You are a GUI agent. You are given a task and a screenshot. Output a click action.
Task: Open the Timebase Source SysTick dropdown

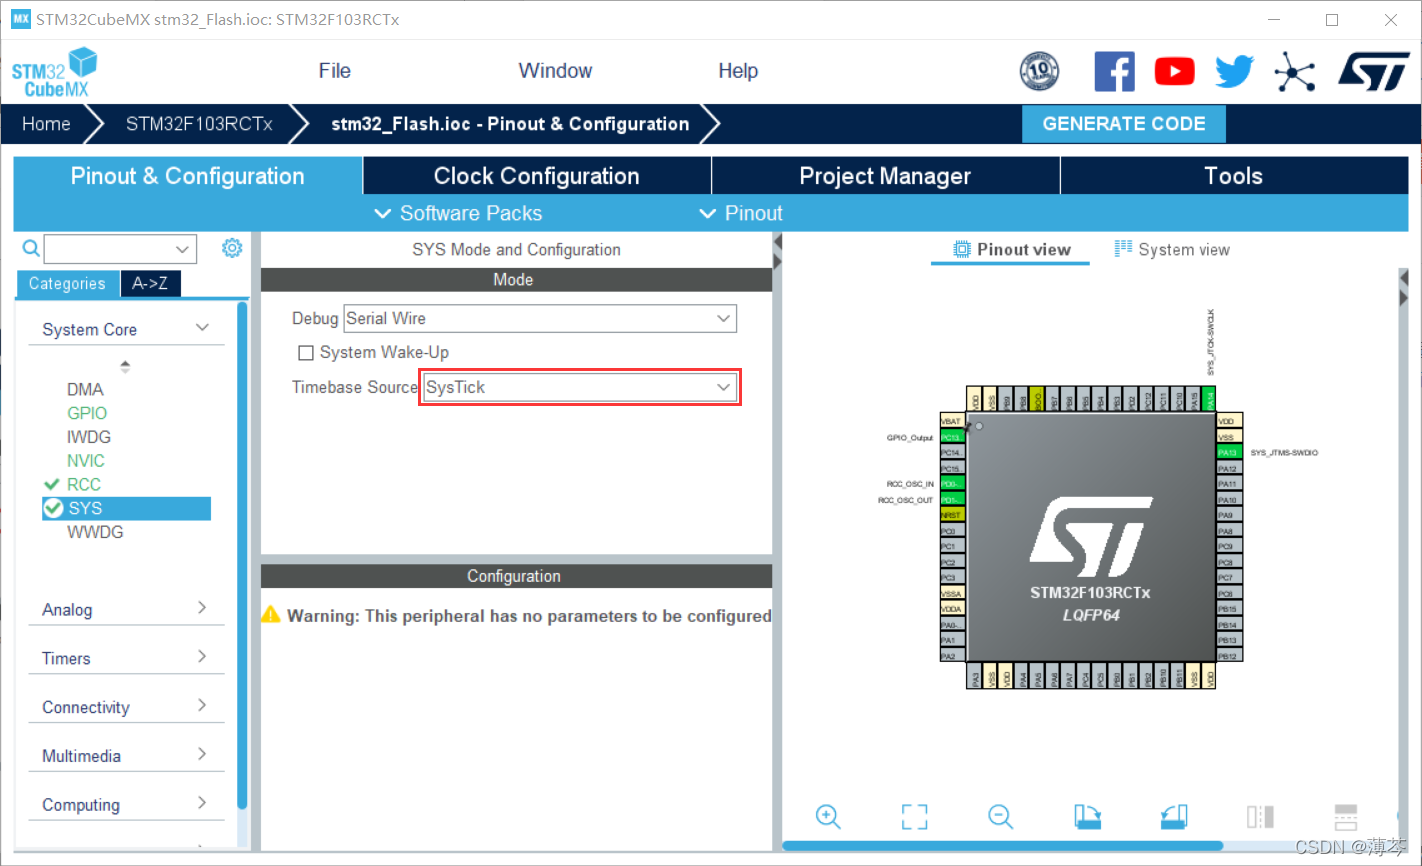[581, 387]
